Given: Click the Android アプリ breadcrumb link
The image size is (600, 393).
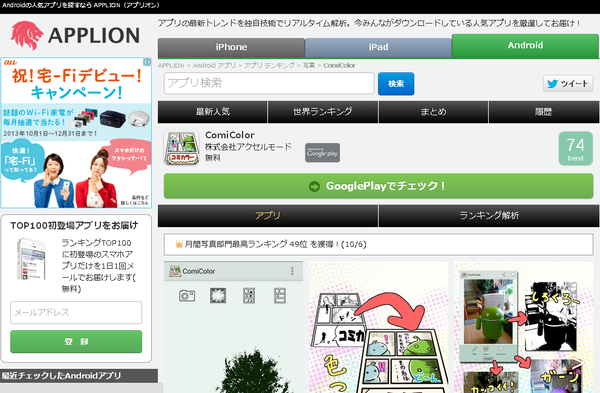Looking at the screenshot, I should (x=214, y=65).
